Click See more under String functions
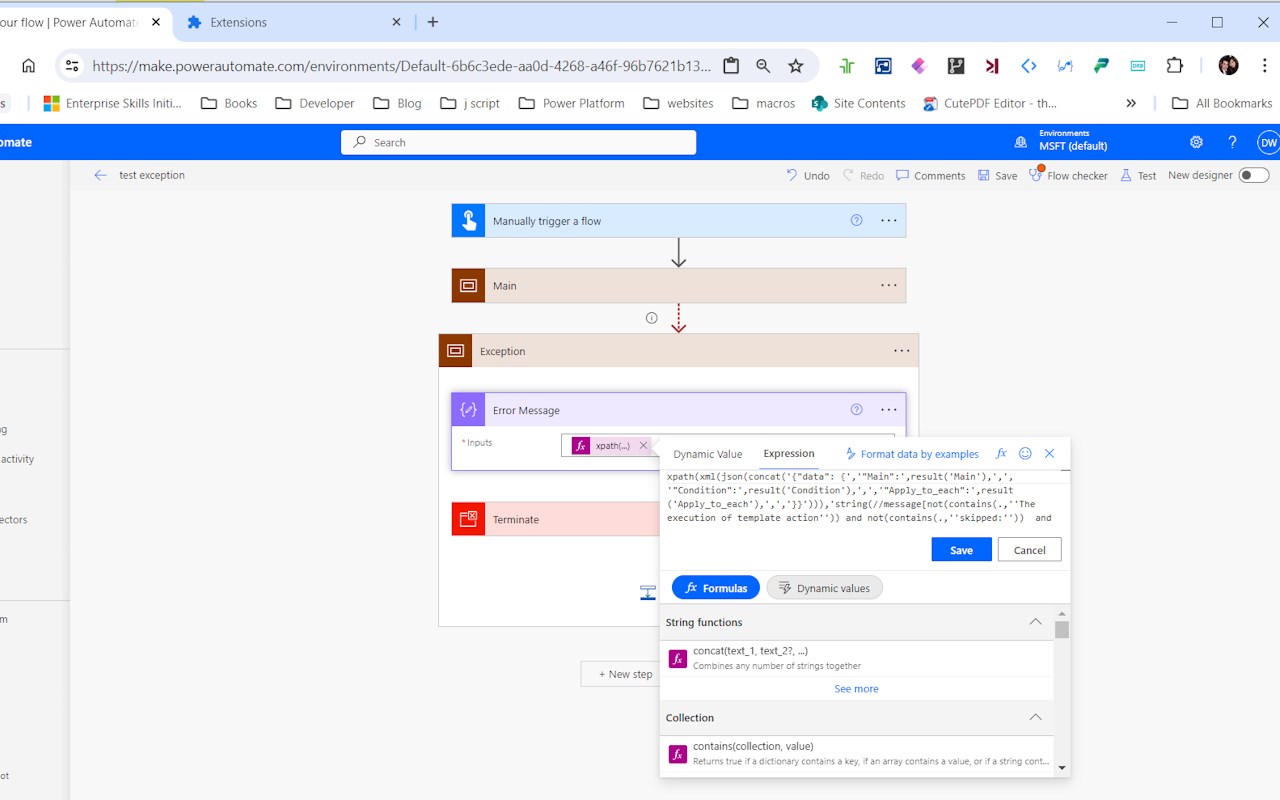The width and height of the screenshot is (1280, 800). point(856,689)
